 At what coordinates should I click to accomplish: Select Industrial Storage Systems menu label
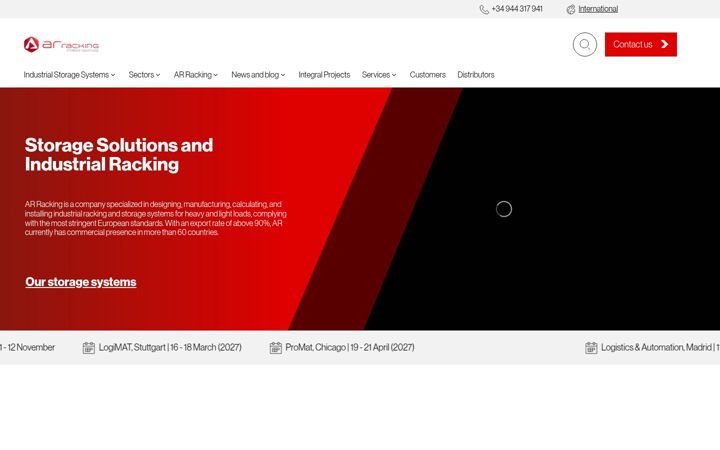(x=66, y=74)
